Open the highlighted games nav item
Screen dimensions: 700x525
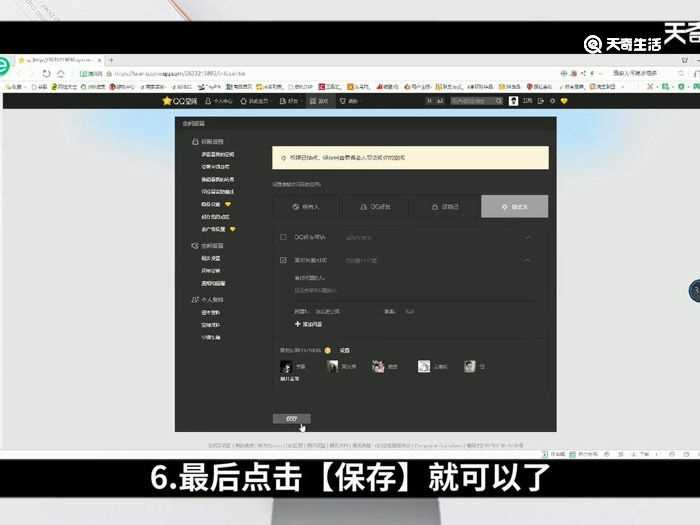coord(319,101)
